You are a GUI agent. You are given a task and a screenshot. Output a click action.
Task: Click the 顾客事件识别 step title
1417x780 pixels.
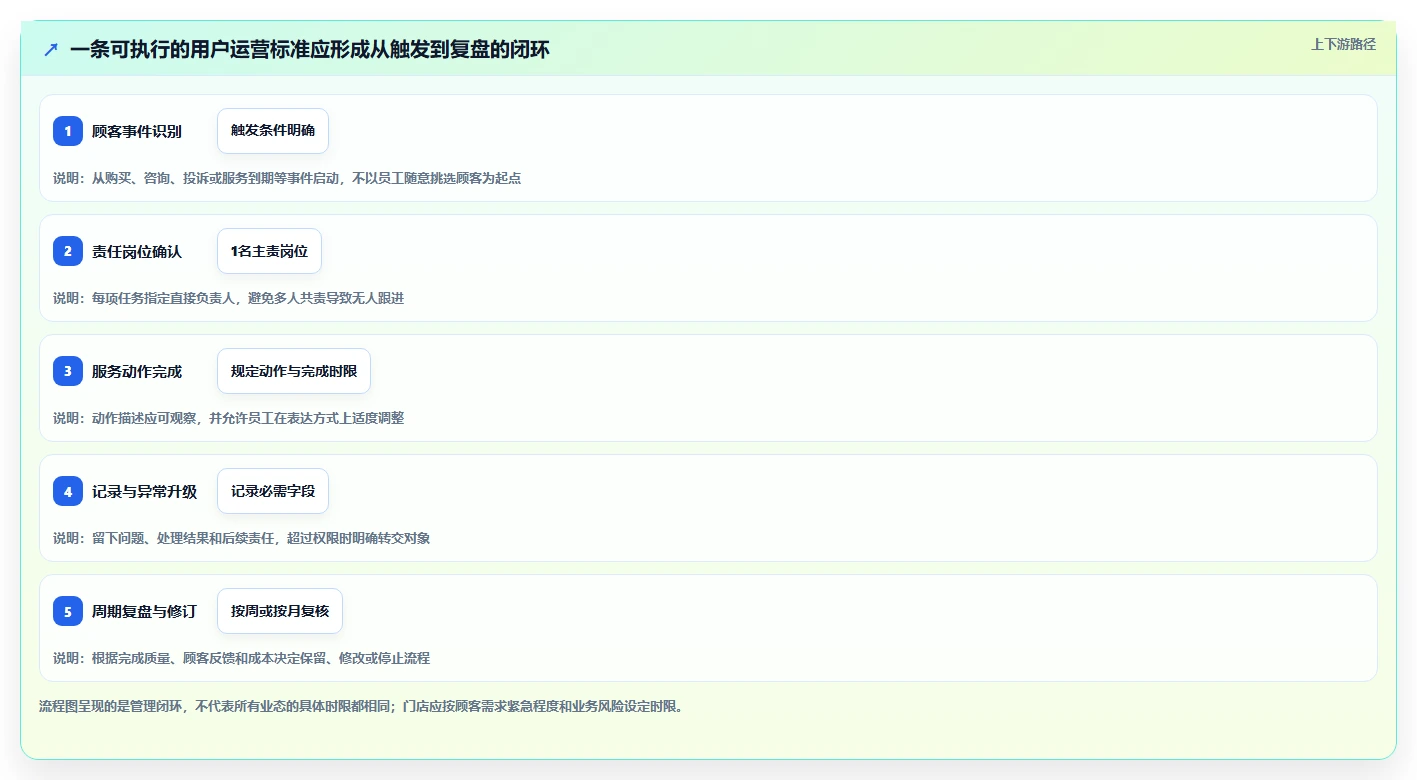click(x=137, y=131)
